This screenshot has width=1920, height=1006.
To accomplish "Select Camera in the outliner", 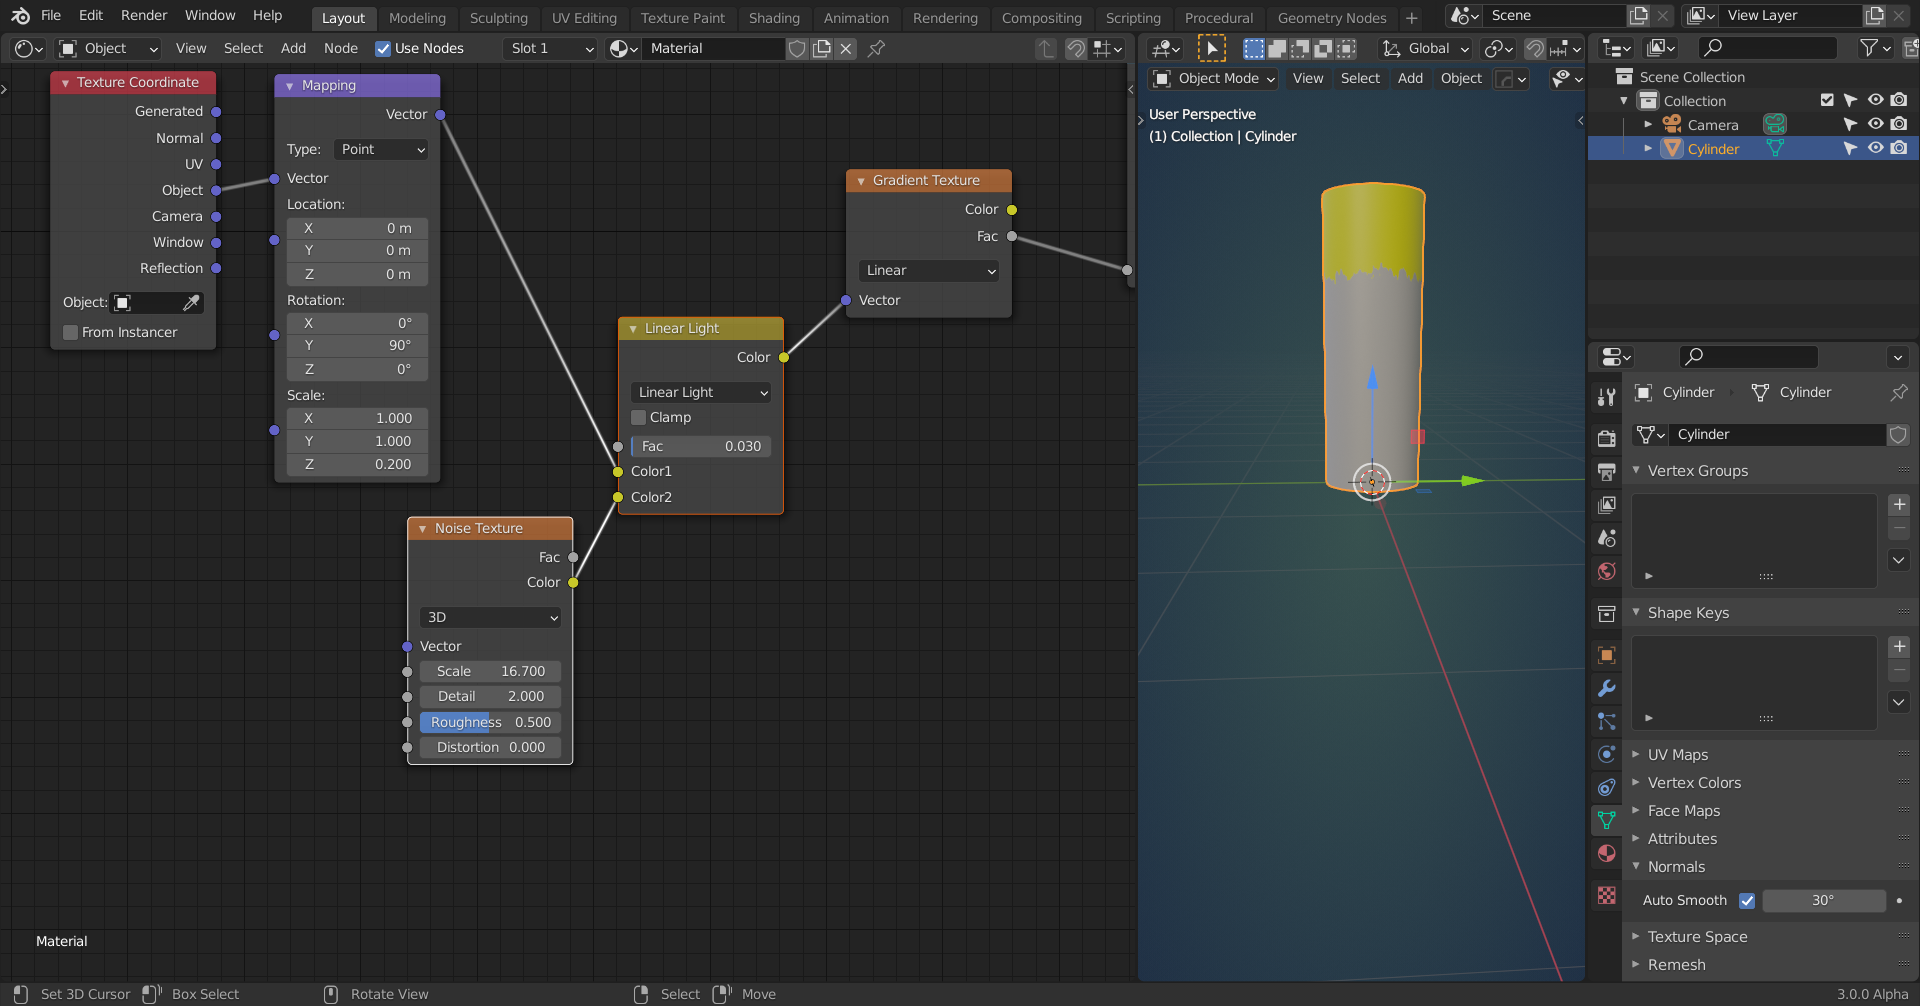I will click(x=1712, y=125).
